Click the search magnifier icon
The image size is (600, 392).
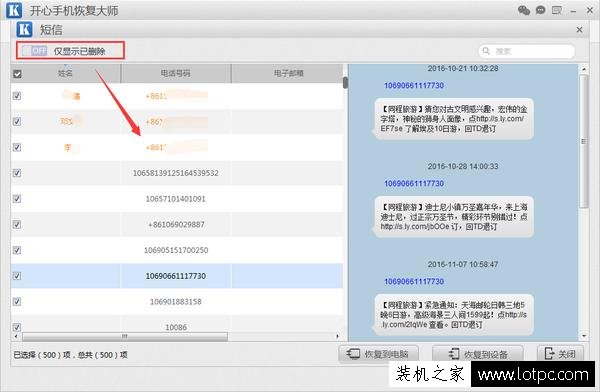click(486, 51)
